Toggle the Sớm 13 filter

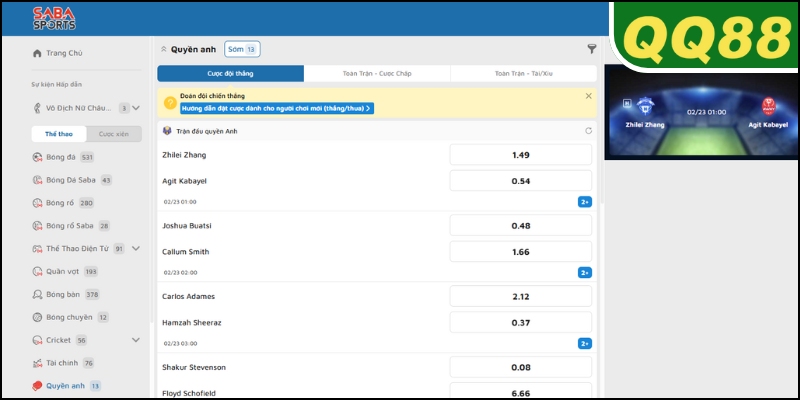pyautogui.click(x=242, y=48)
